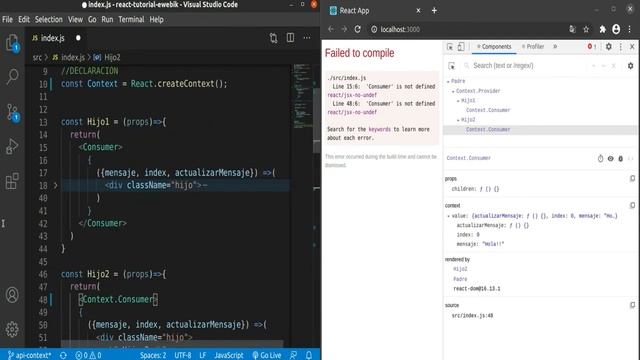Bookmark this page with the star icon

click(586, 29)
